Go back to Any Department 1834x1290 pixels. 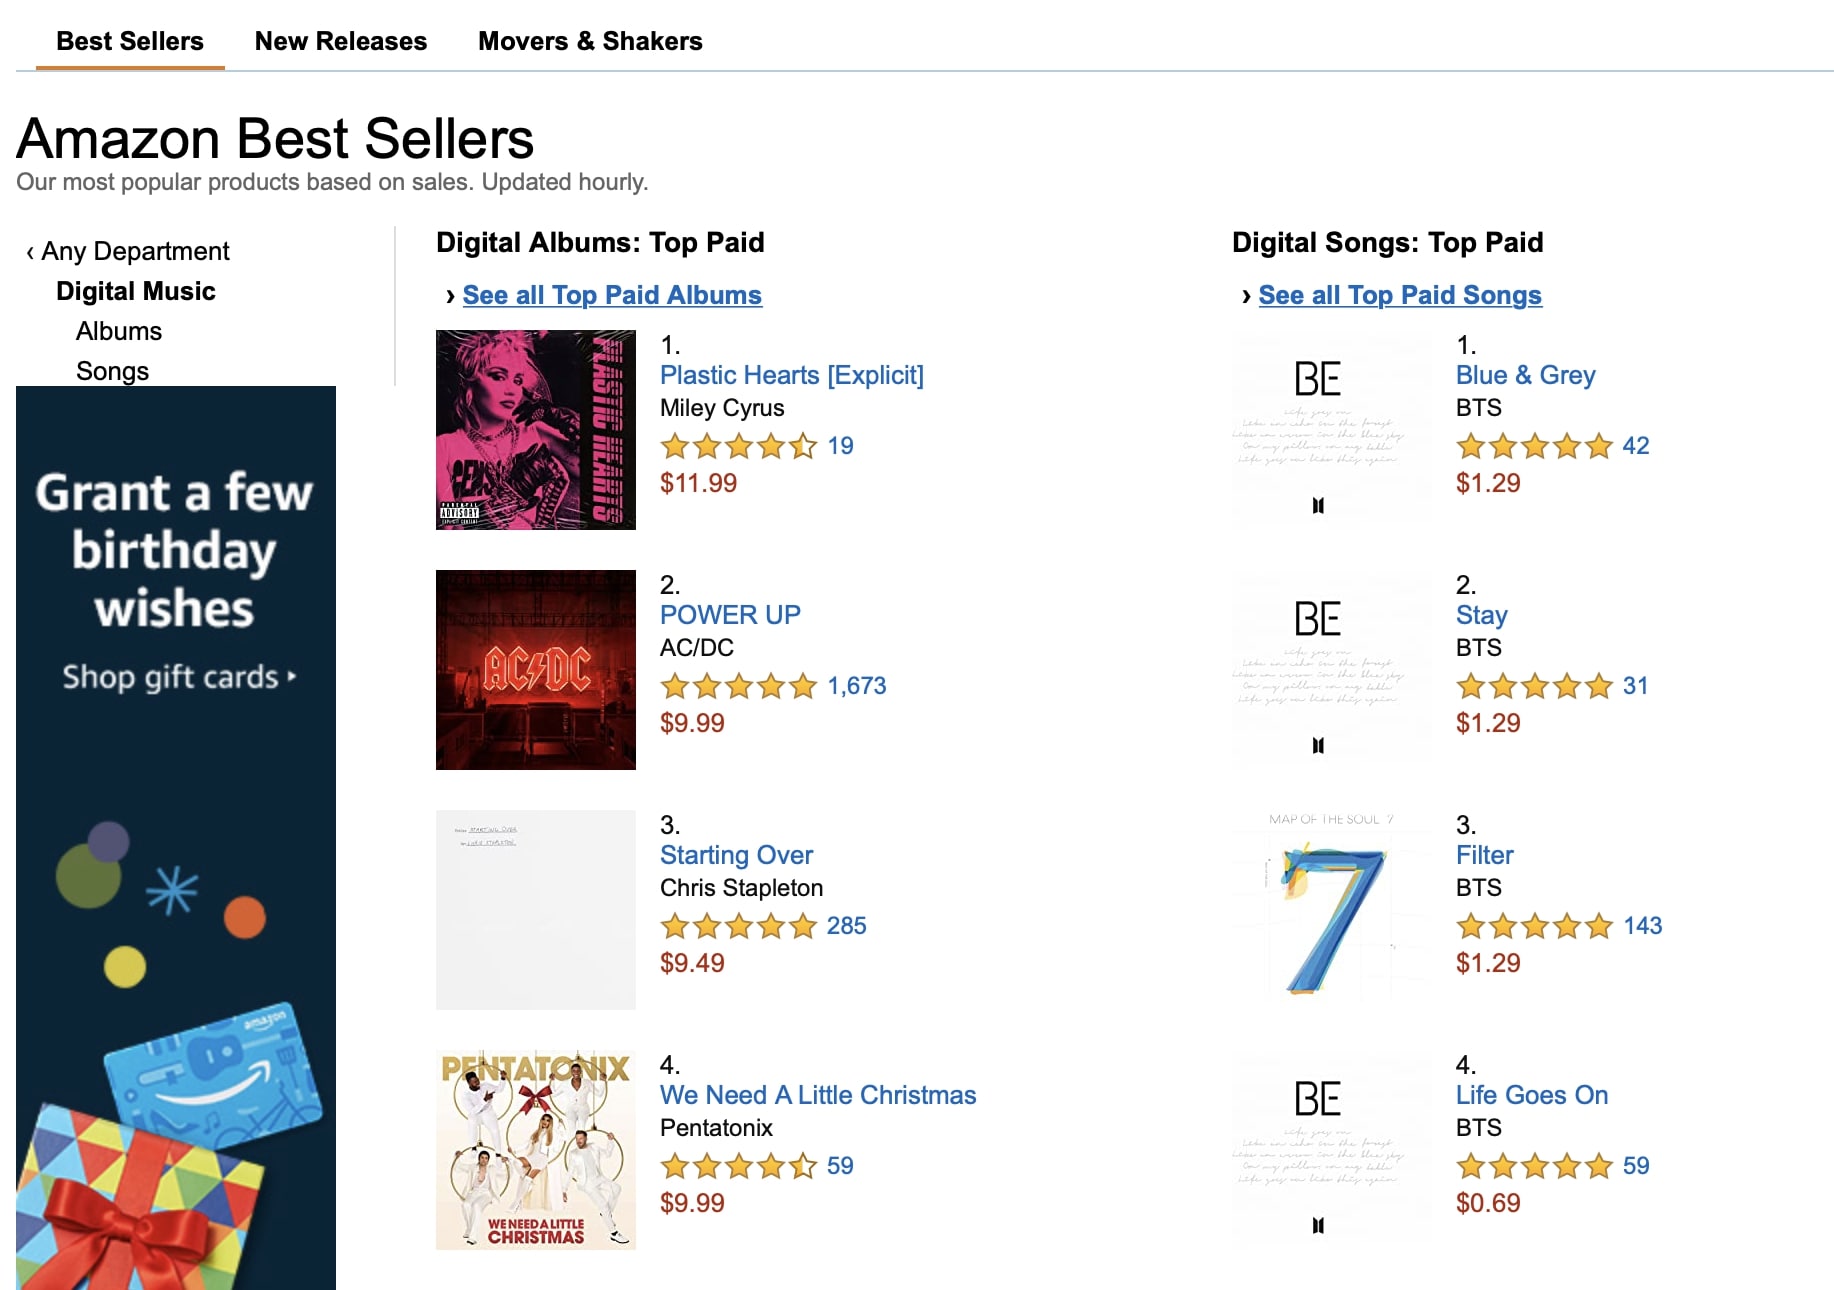134,251
